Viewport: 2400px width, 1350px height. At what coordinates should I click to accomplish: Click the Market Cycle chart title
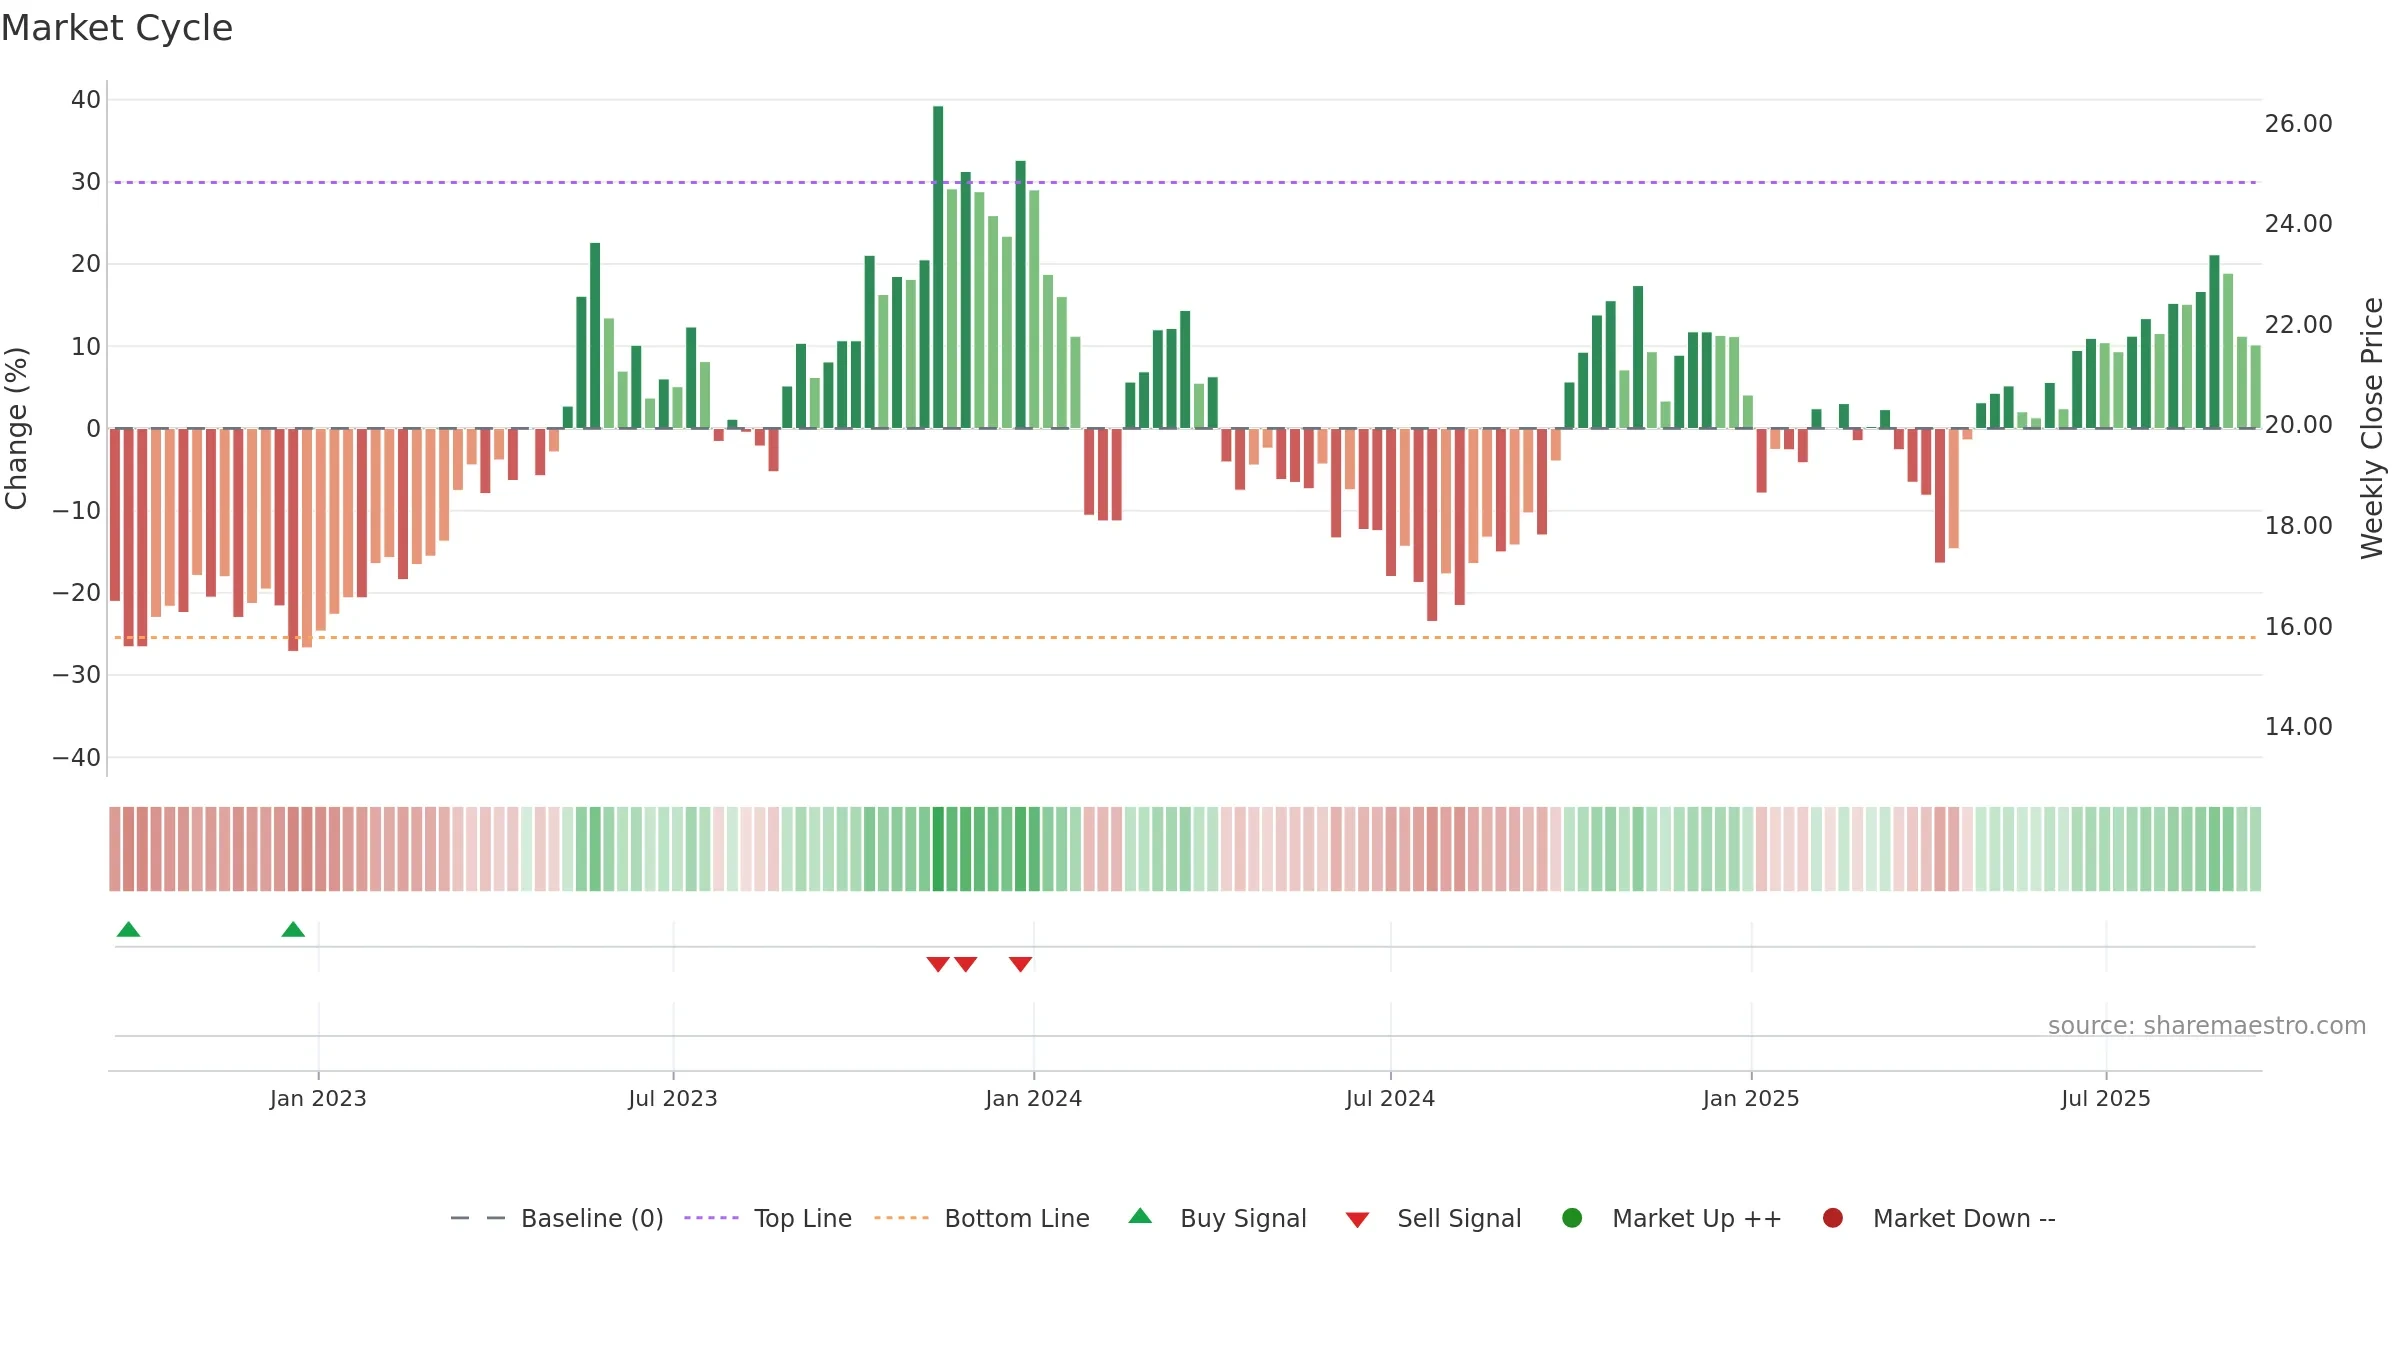117,28
